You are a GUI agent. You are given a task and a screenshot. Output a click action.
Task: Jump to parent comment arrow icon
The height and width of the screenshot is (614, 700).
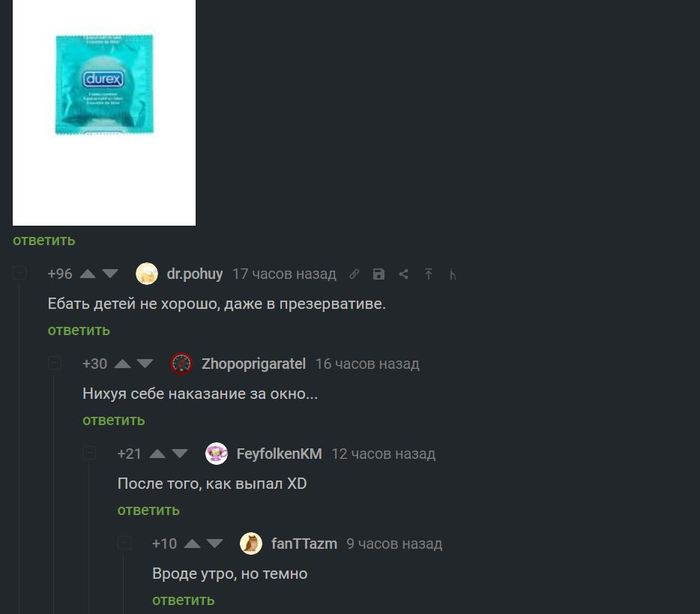(x=428, y=274)
